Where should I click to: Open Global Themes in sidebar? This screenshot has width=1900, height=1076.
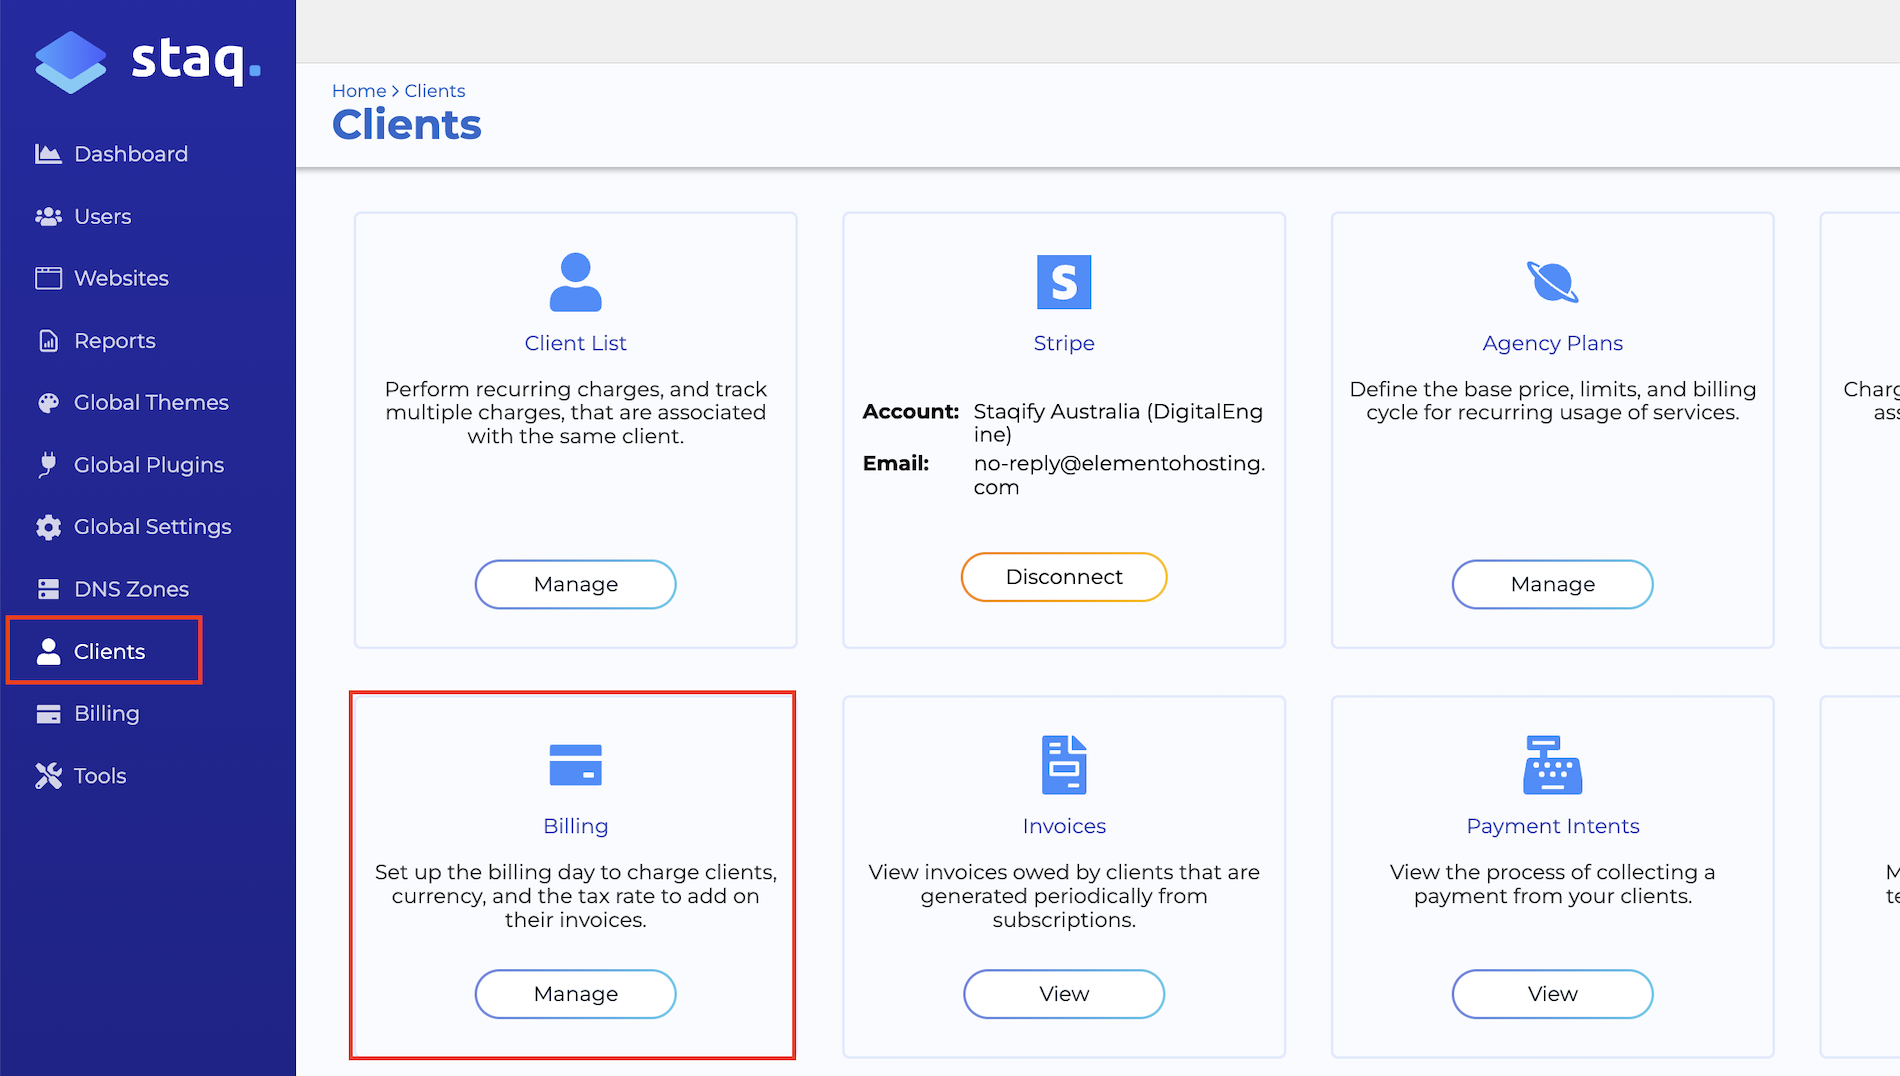coord(151,402)
